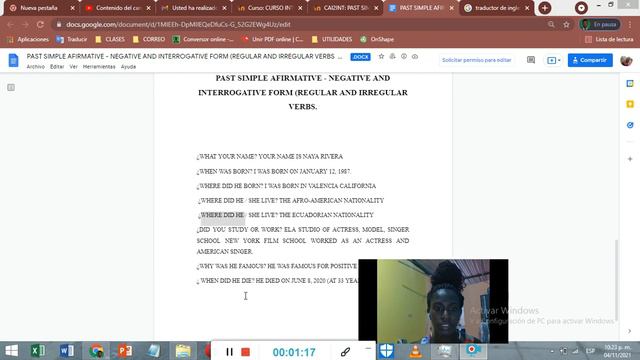Open the CLASES bookmark folder

pyautogui.click(x=110, y=39)
